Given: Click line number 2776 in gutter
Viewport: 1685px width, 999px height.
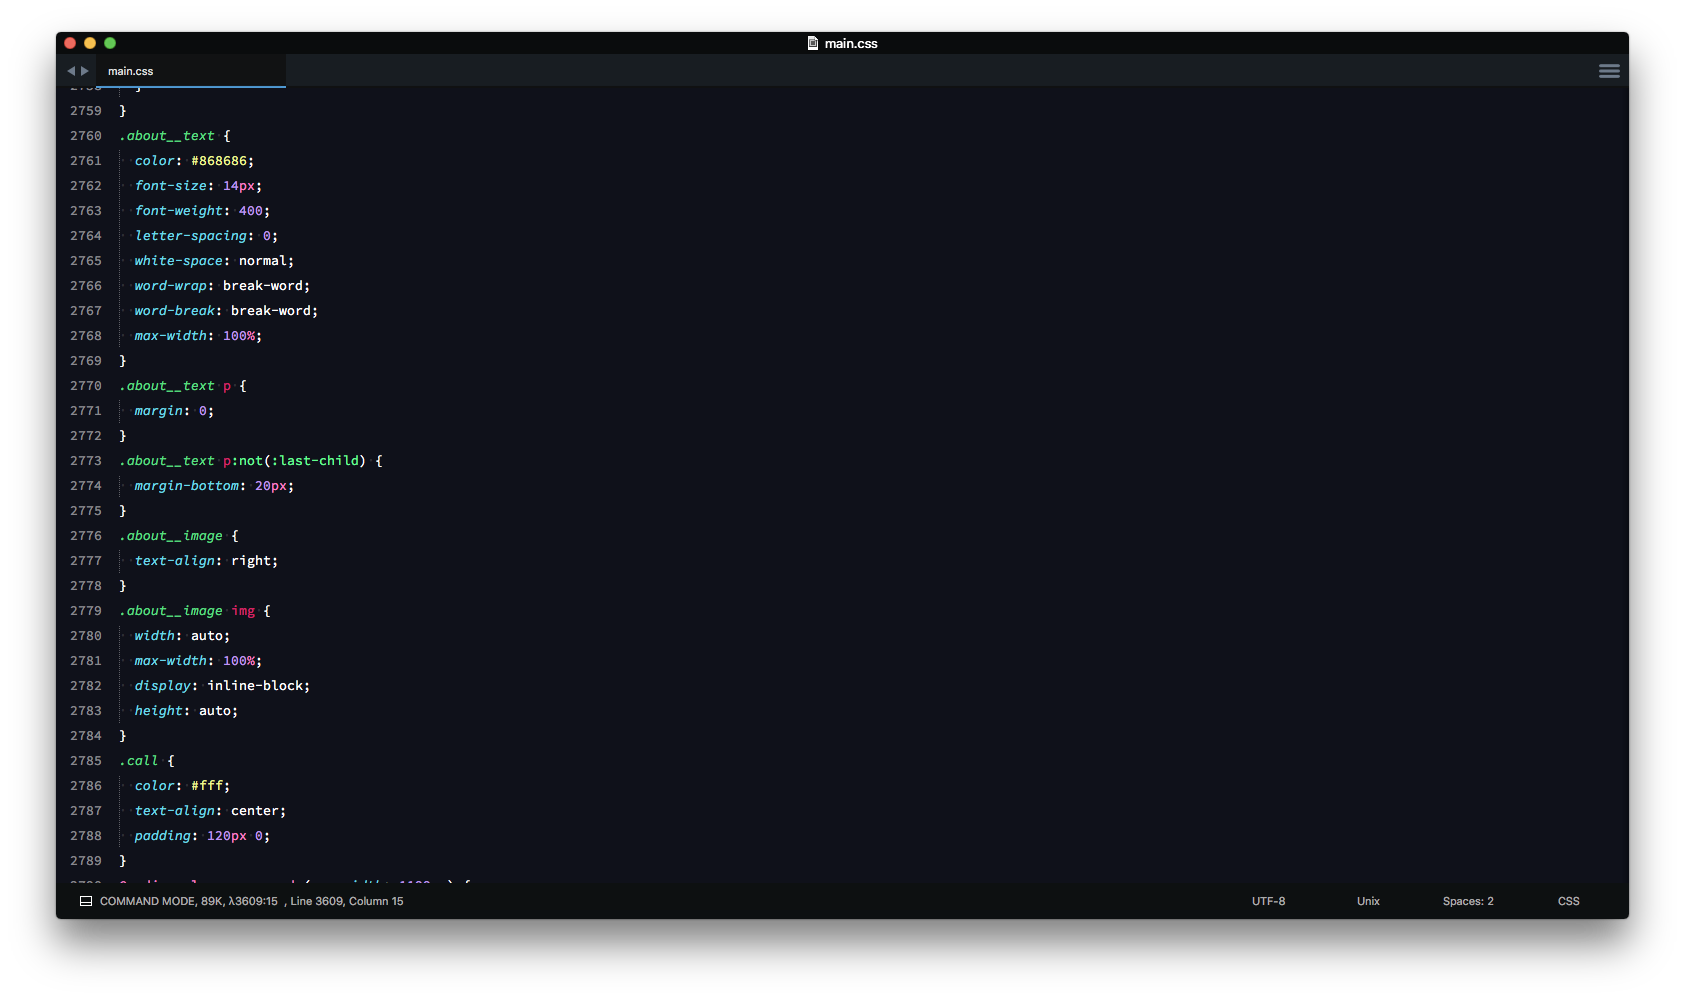Looking at the screenshot, I should (x=86, y=536).
